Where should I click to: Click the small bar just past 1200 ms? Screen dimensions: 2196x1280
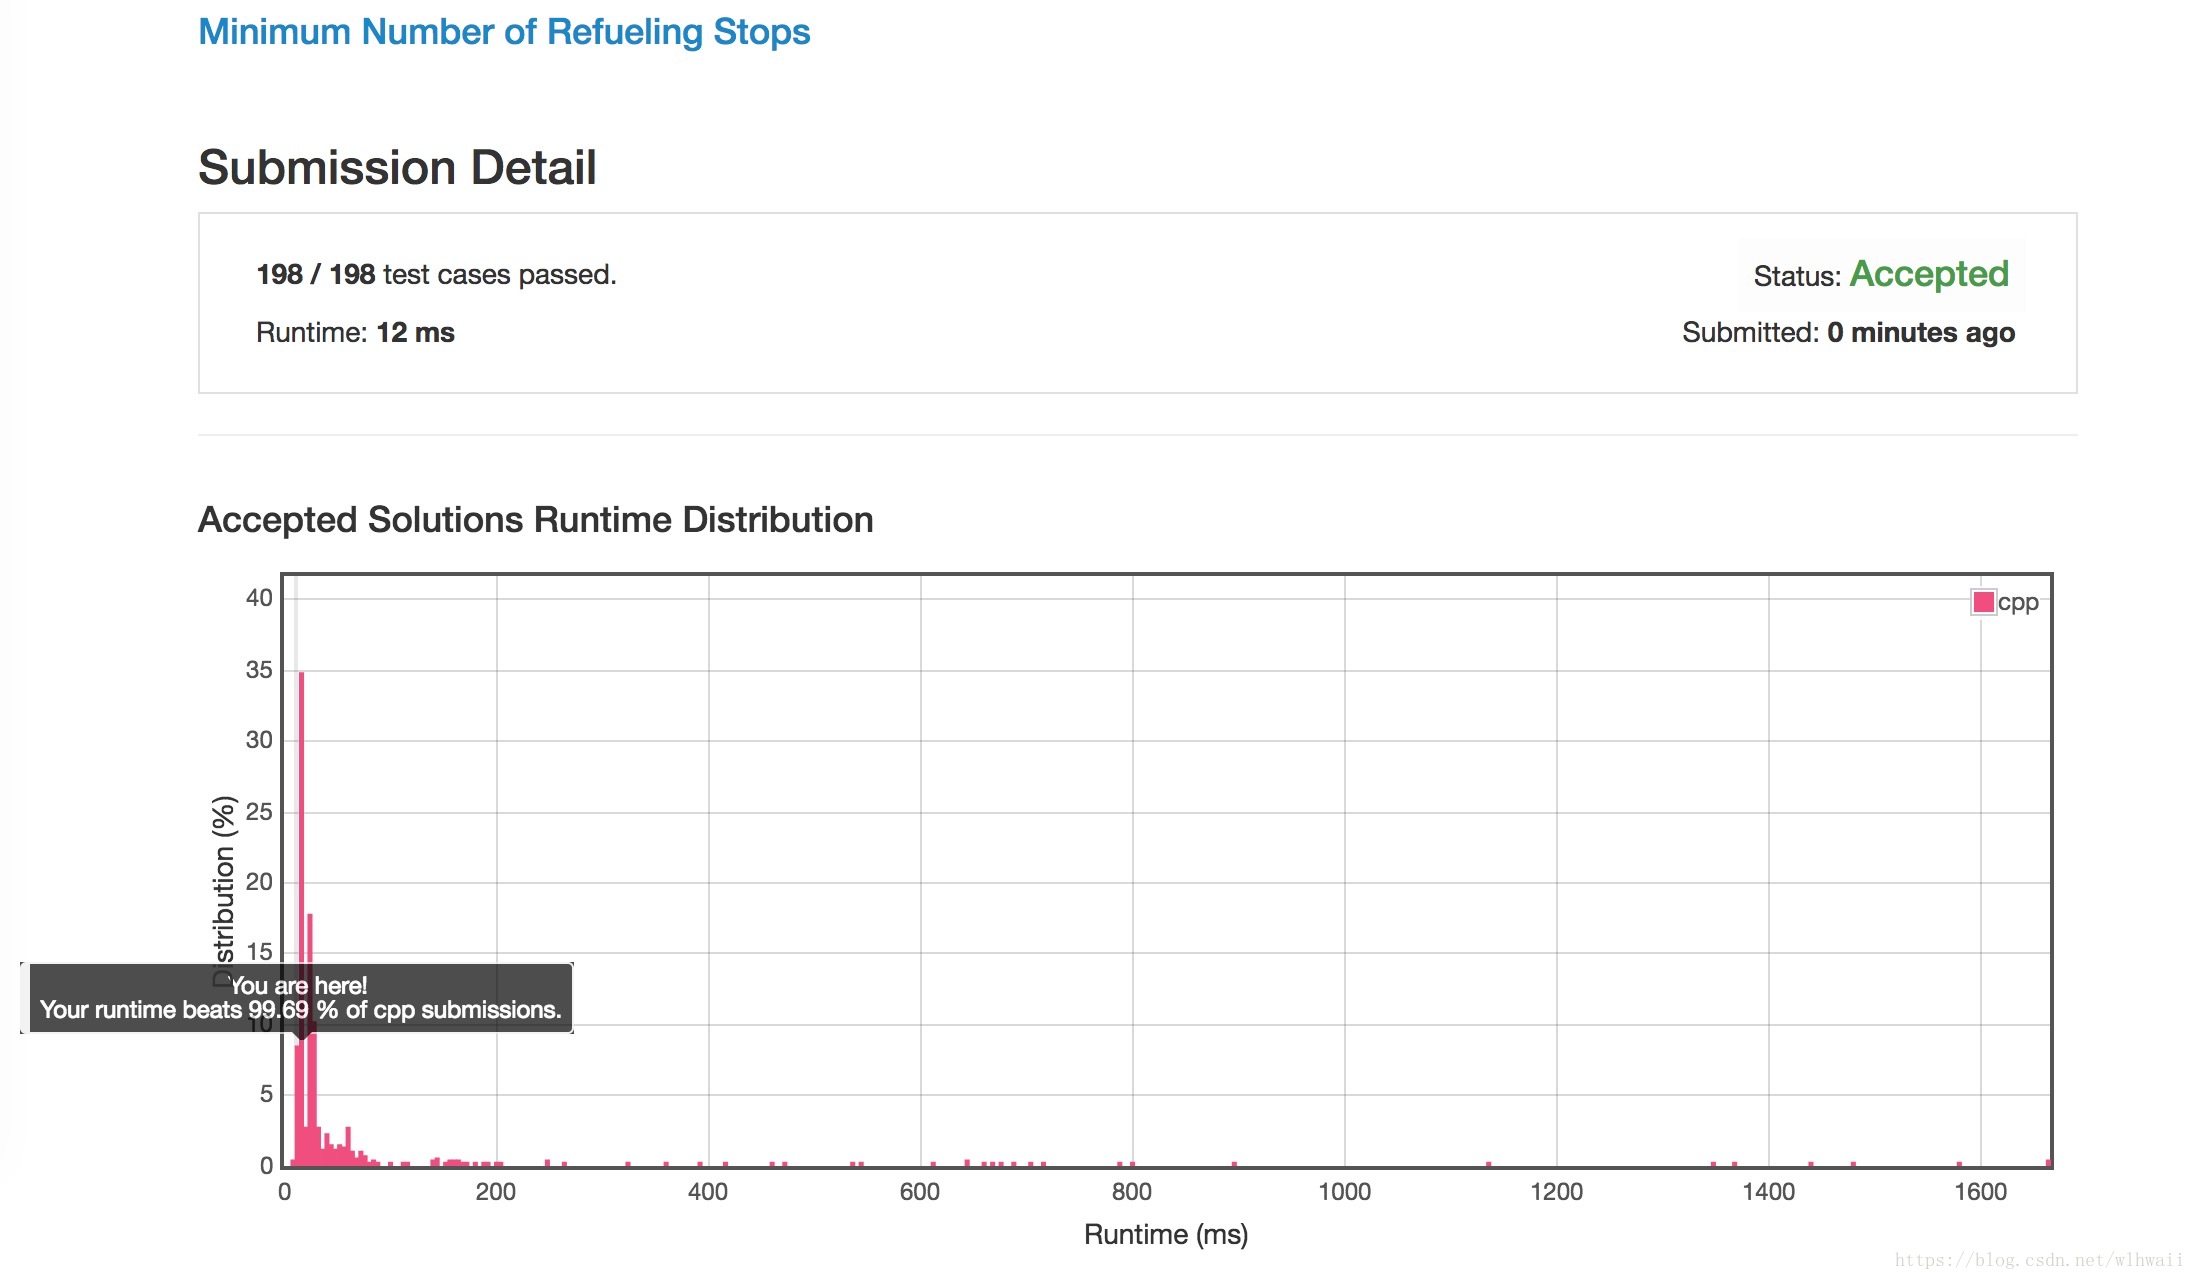[1712, 1164]
